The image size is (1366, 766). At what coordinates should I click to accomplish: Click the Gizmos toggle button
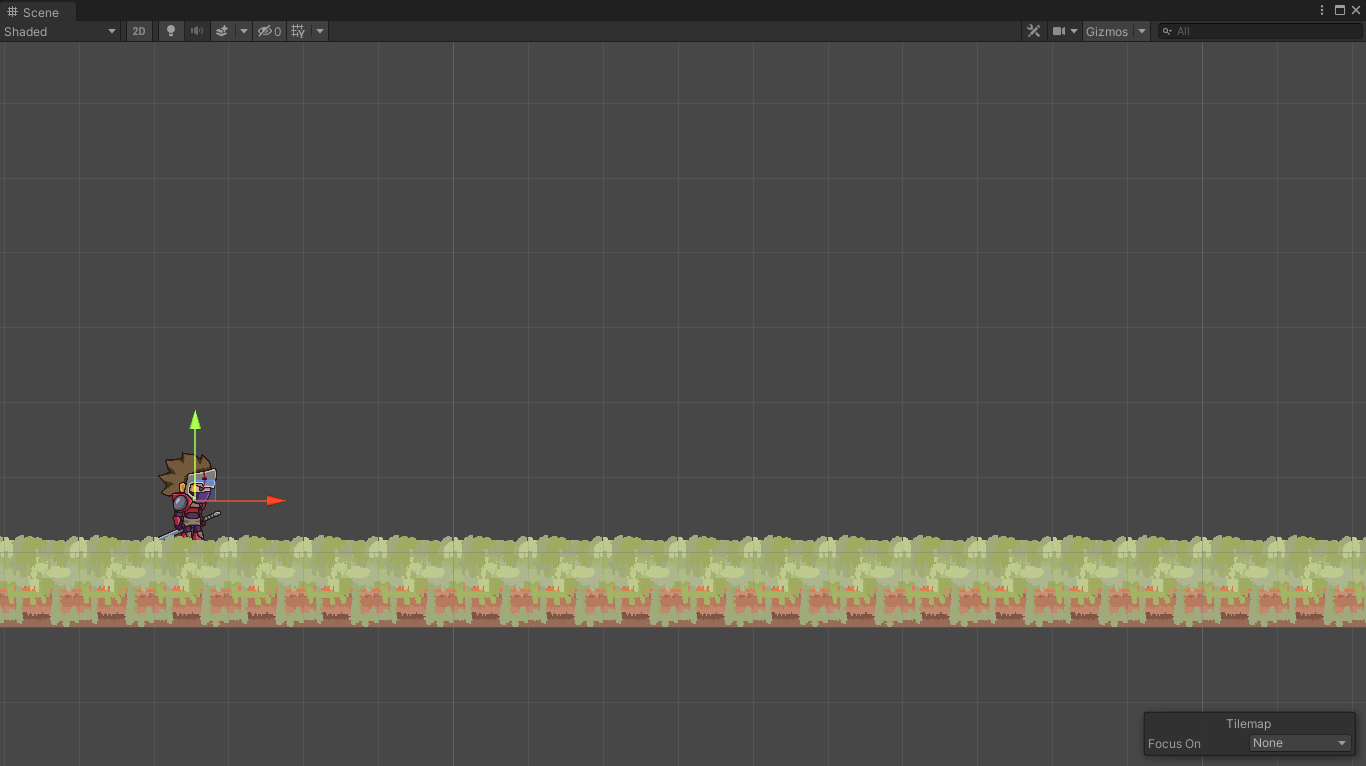click(1107, 31)
